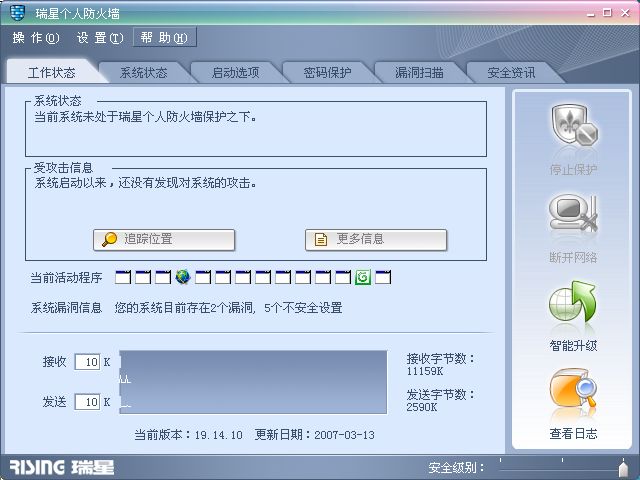
Task: Open the 密码保护 tab
Action: [x=327, y=73]
